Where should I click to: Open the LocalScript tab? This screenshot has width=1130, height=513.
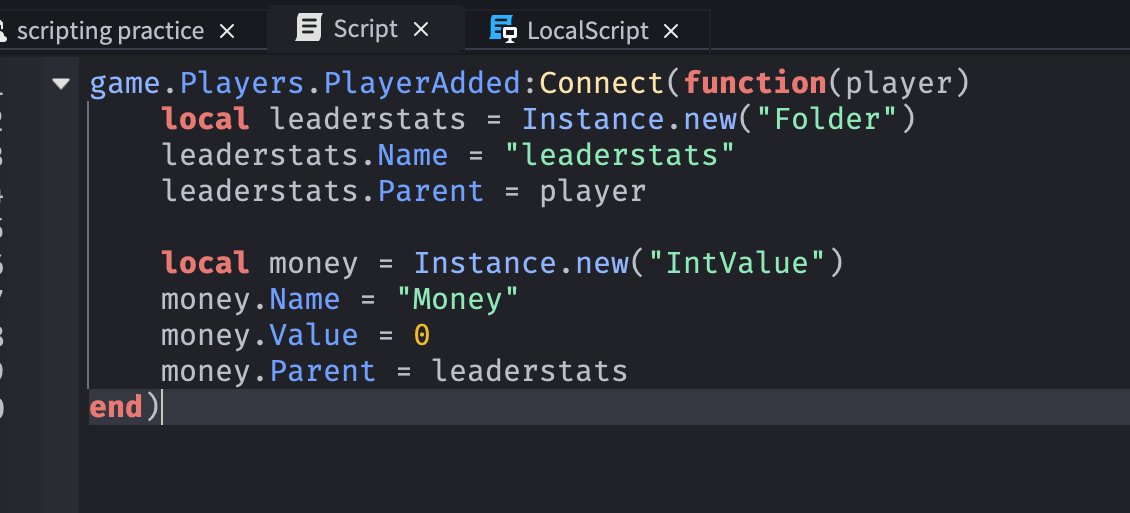pos(587,31)
